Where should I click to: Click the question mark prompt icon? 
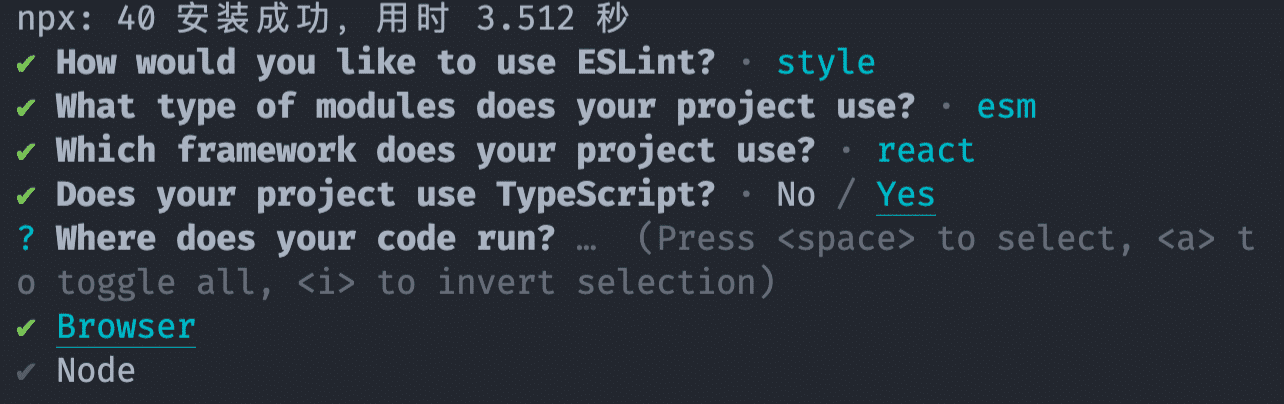[x=26, y=239]
